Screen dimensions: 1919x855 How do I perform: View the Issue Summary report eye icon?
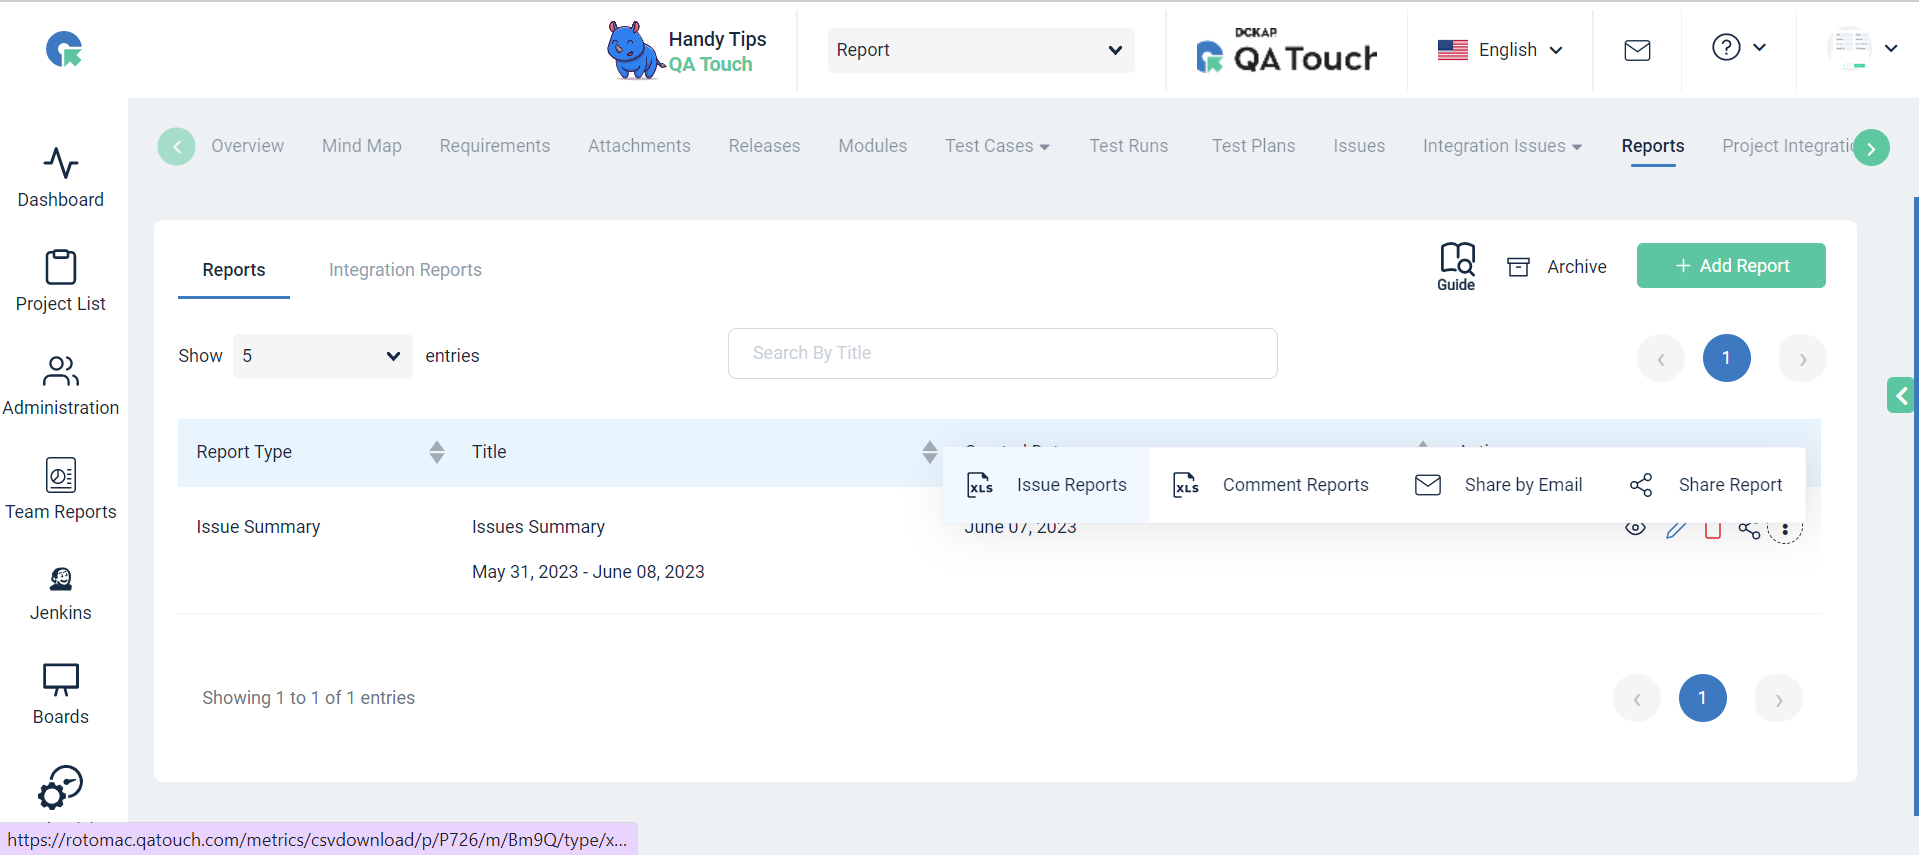coord(1635,529)
